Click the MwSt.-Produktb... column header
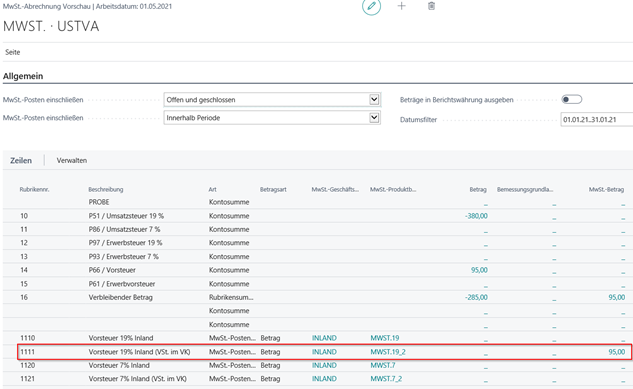 pos(393,189)
